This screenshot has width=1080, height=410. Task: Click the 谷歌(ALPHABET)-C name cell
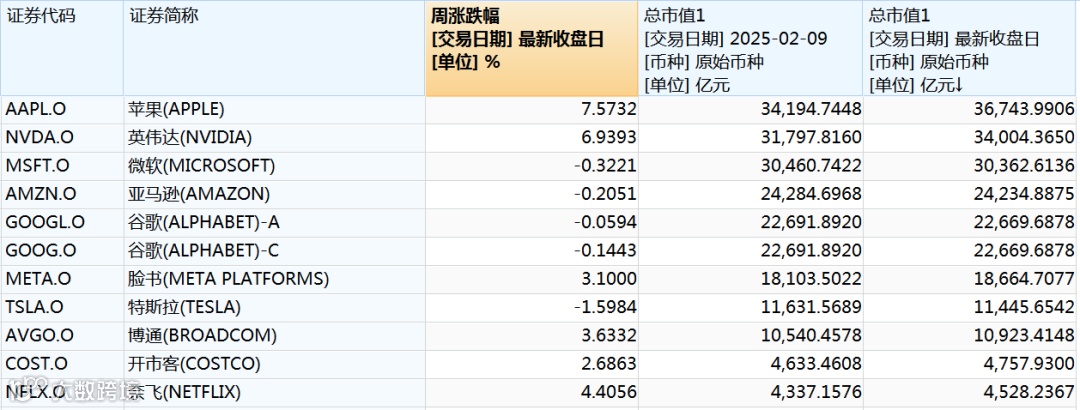coord(274,251)
